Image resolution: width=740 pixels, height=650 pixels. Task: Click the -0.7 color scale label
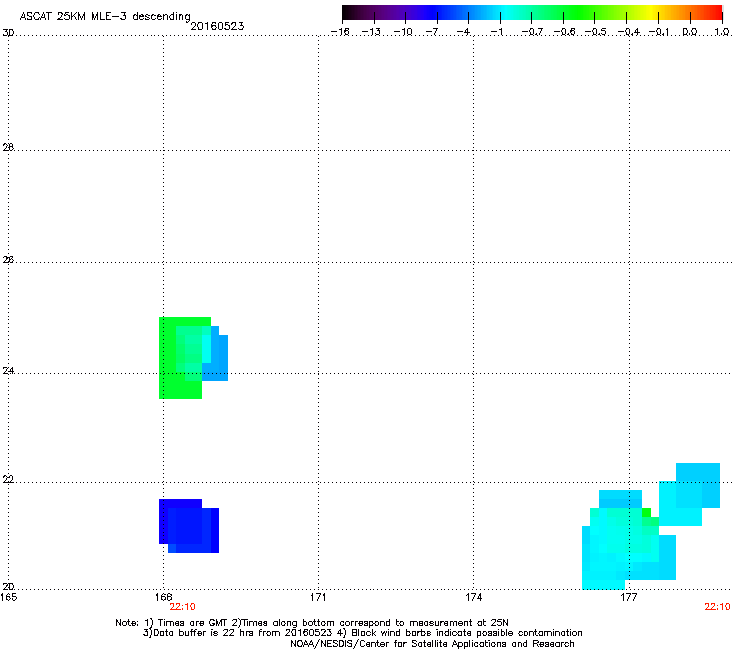point(532,32)
